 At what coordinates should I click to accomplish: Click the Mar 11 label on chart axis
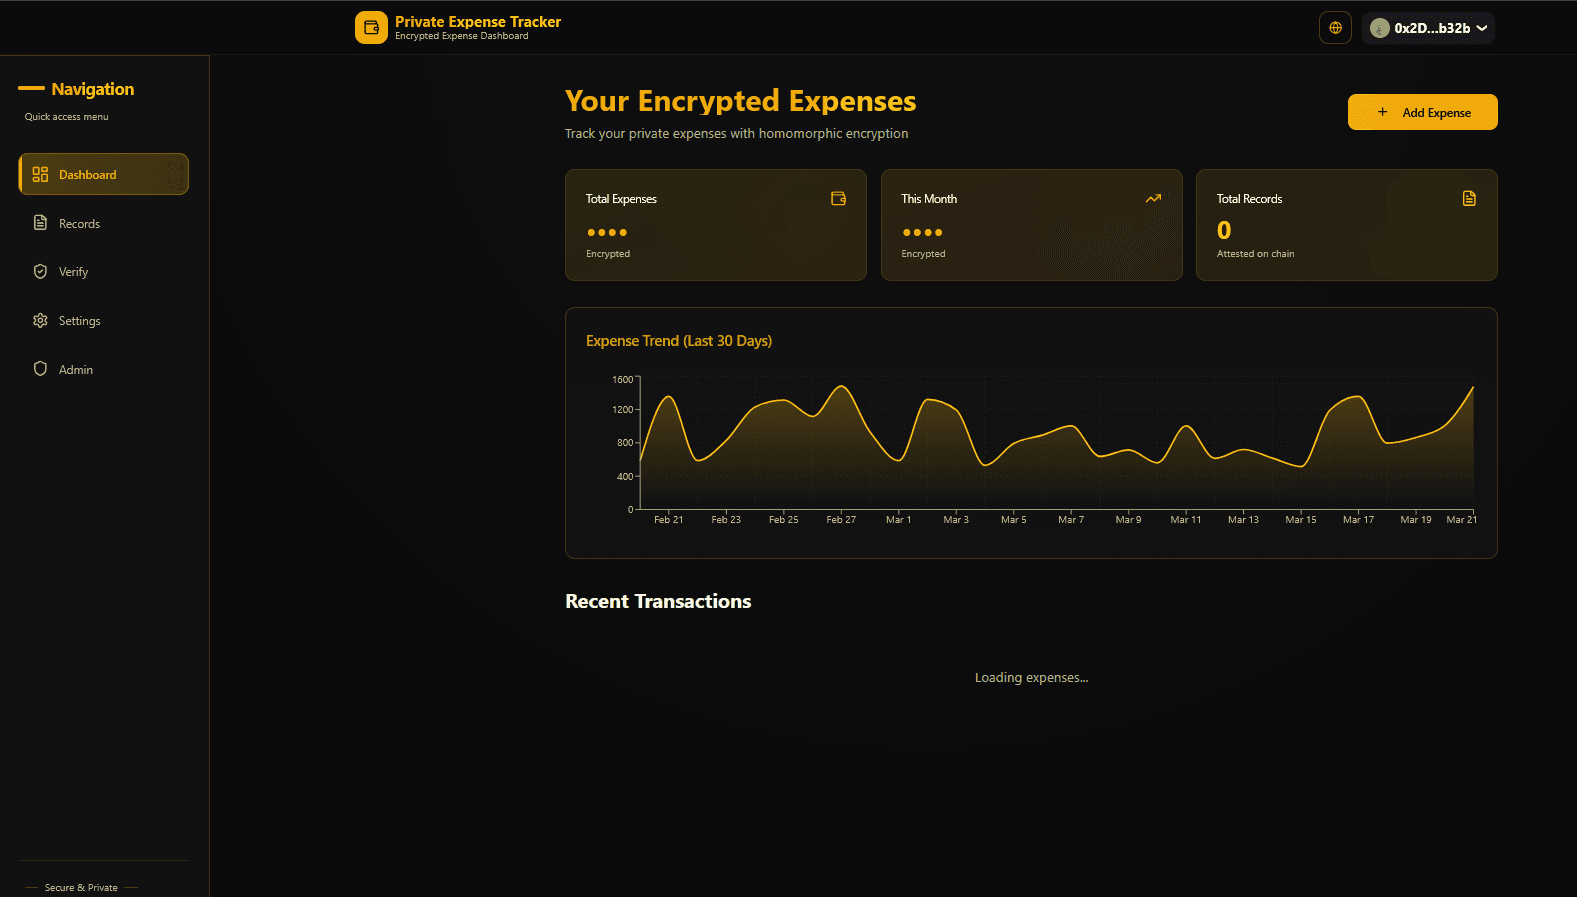point(1186,520)
